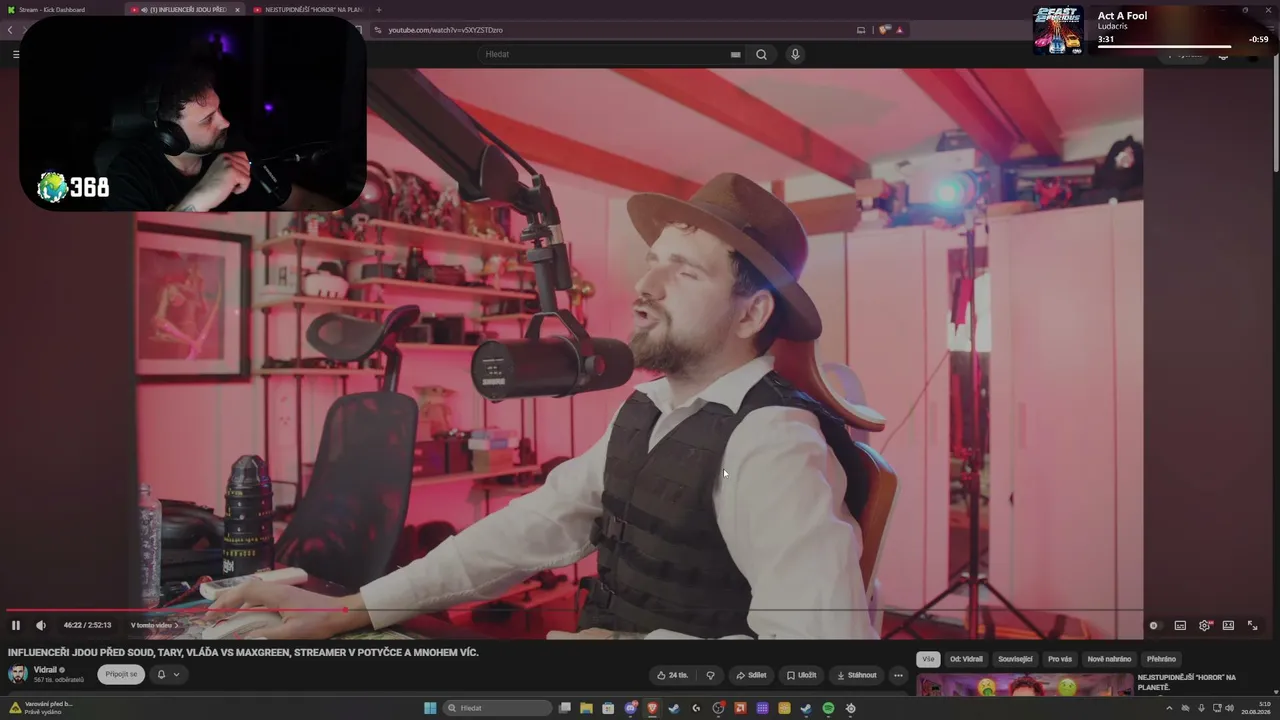Open the player settings gear

click(1204, 625)
